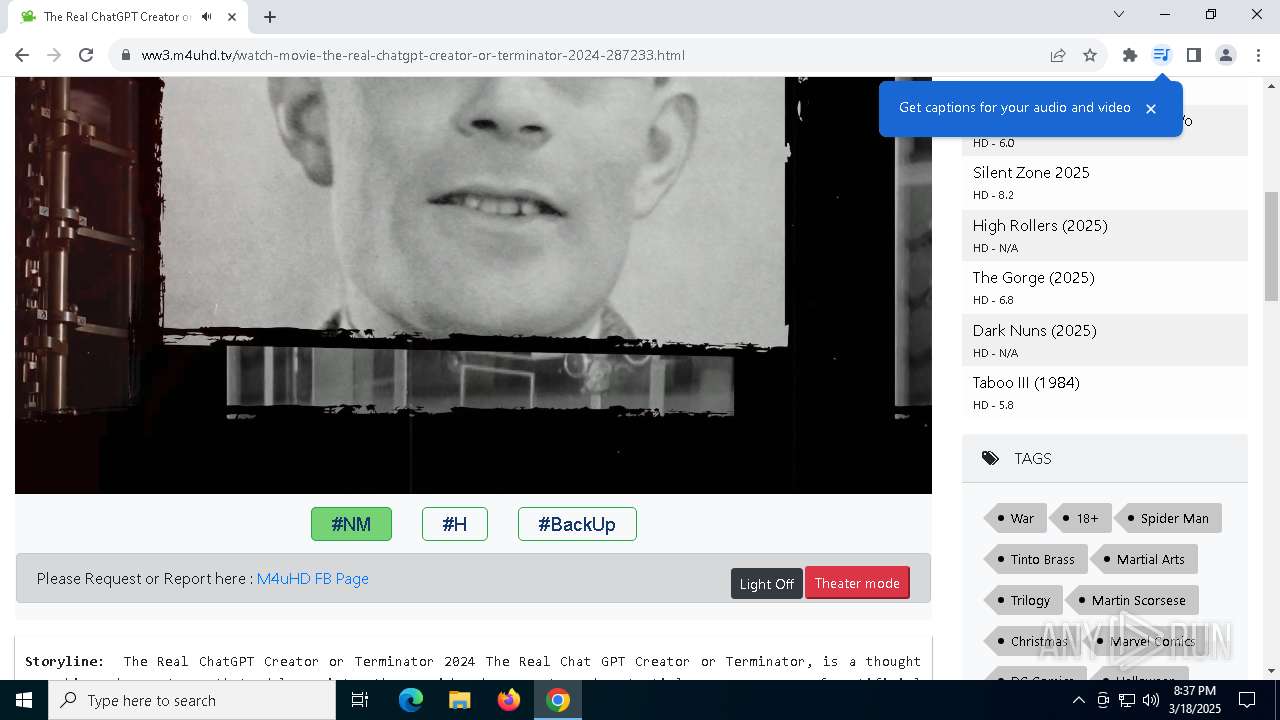Mute the audio in the ChatGPT tab
Screen dimensions: 1280x720
tap(206, 16)
